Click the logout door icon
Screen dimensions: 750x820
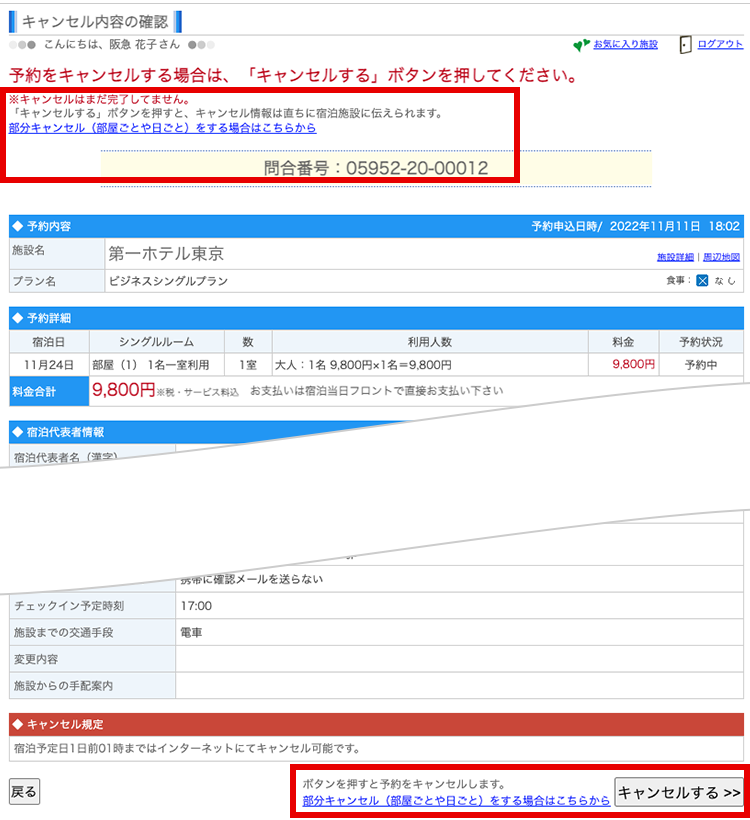(685, 45)
